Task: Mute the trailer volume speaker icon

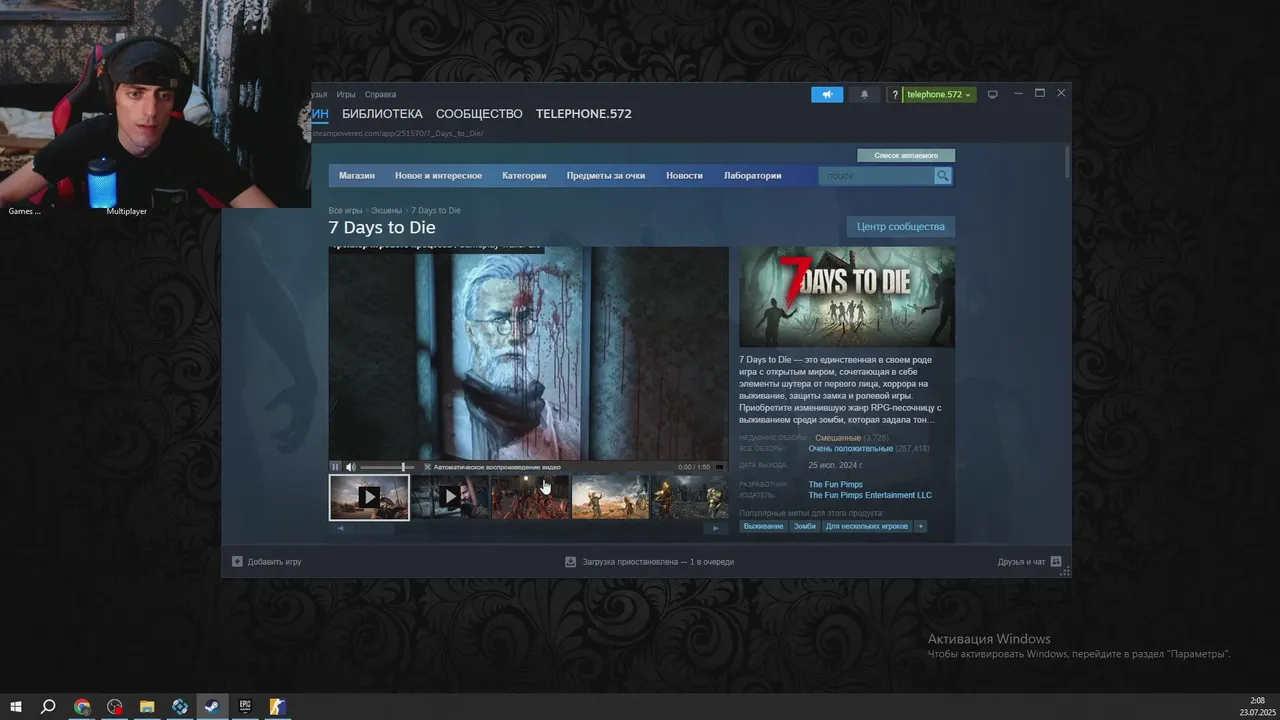Action: click(350, 467)
